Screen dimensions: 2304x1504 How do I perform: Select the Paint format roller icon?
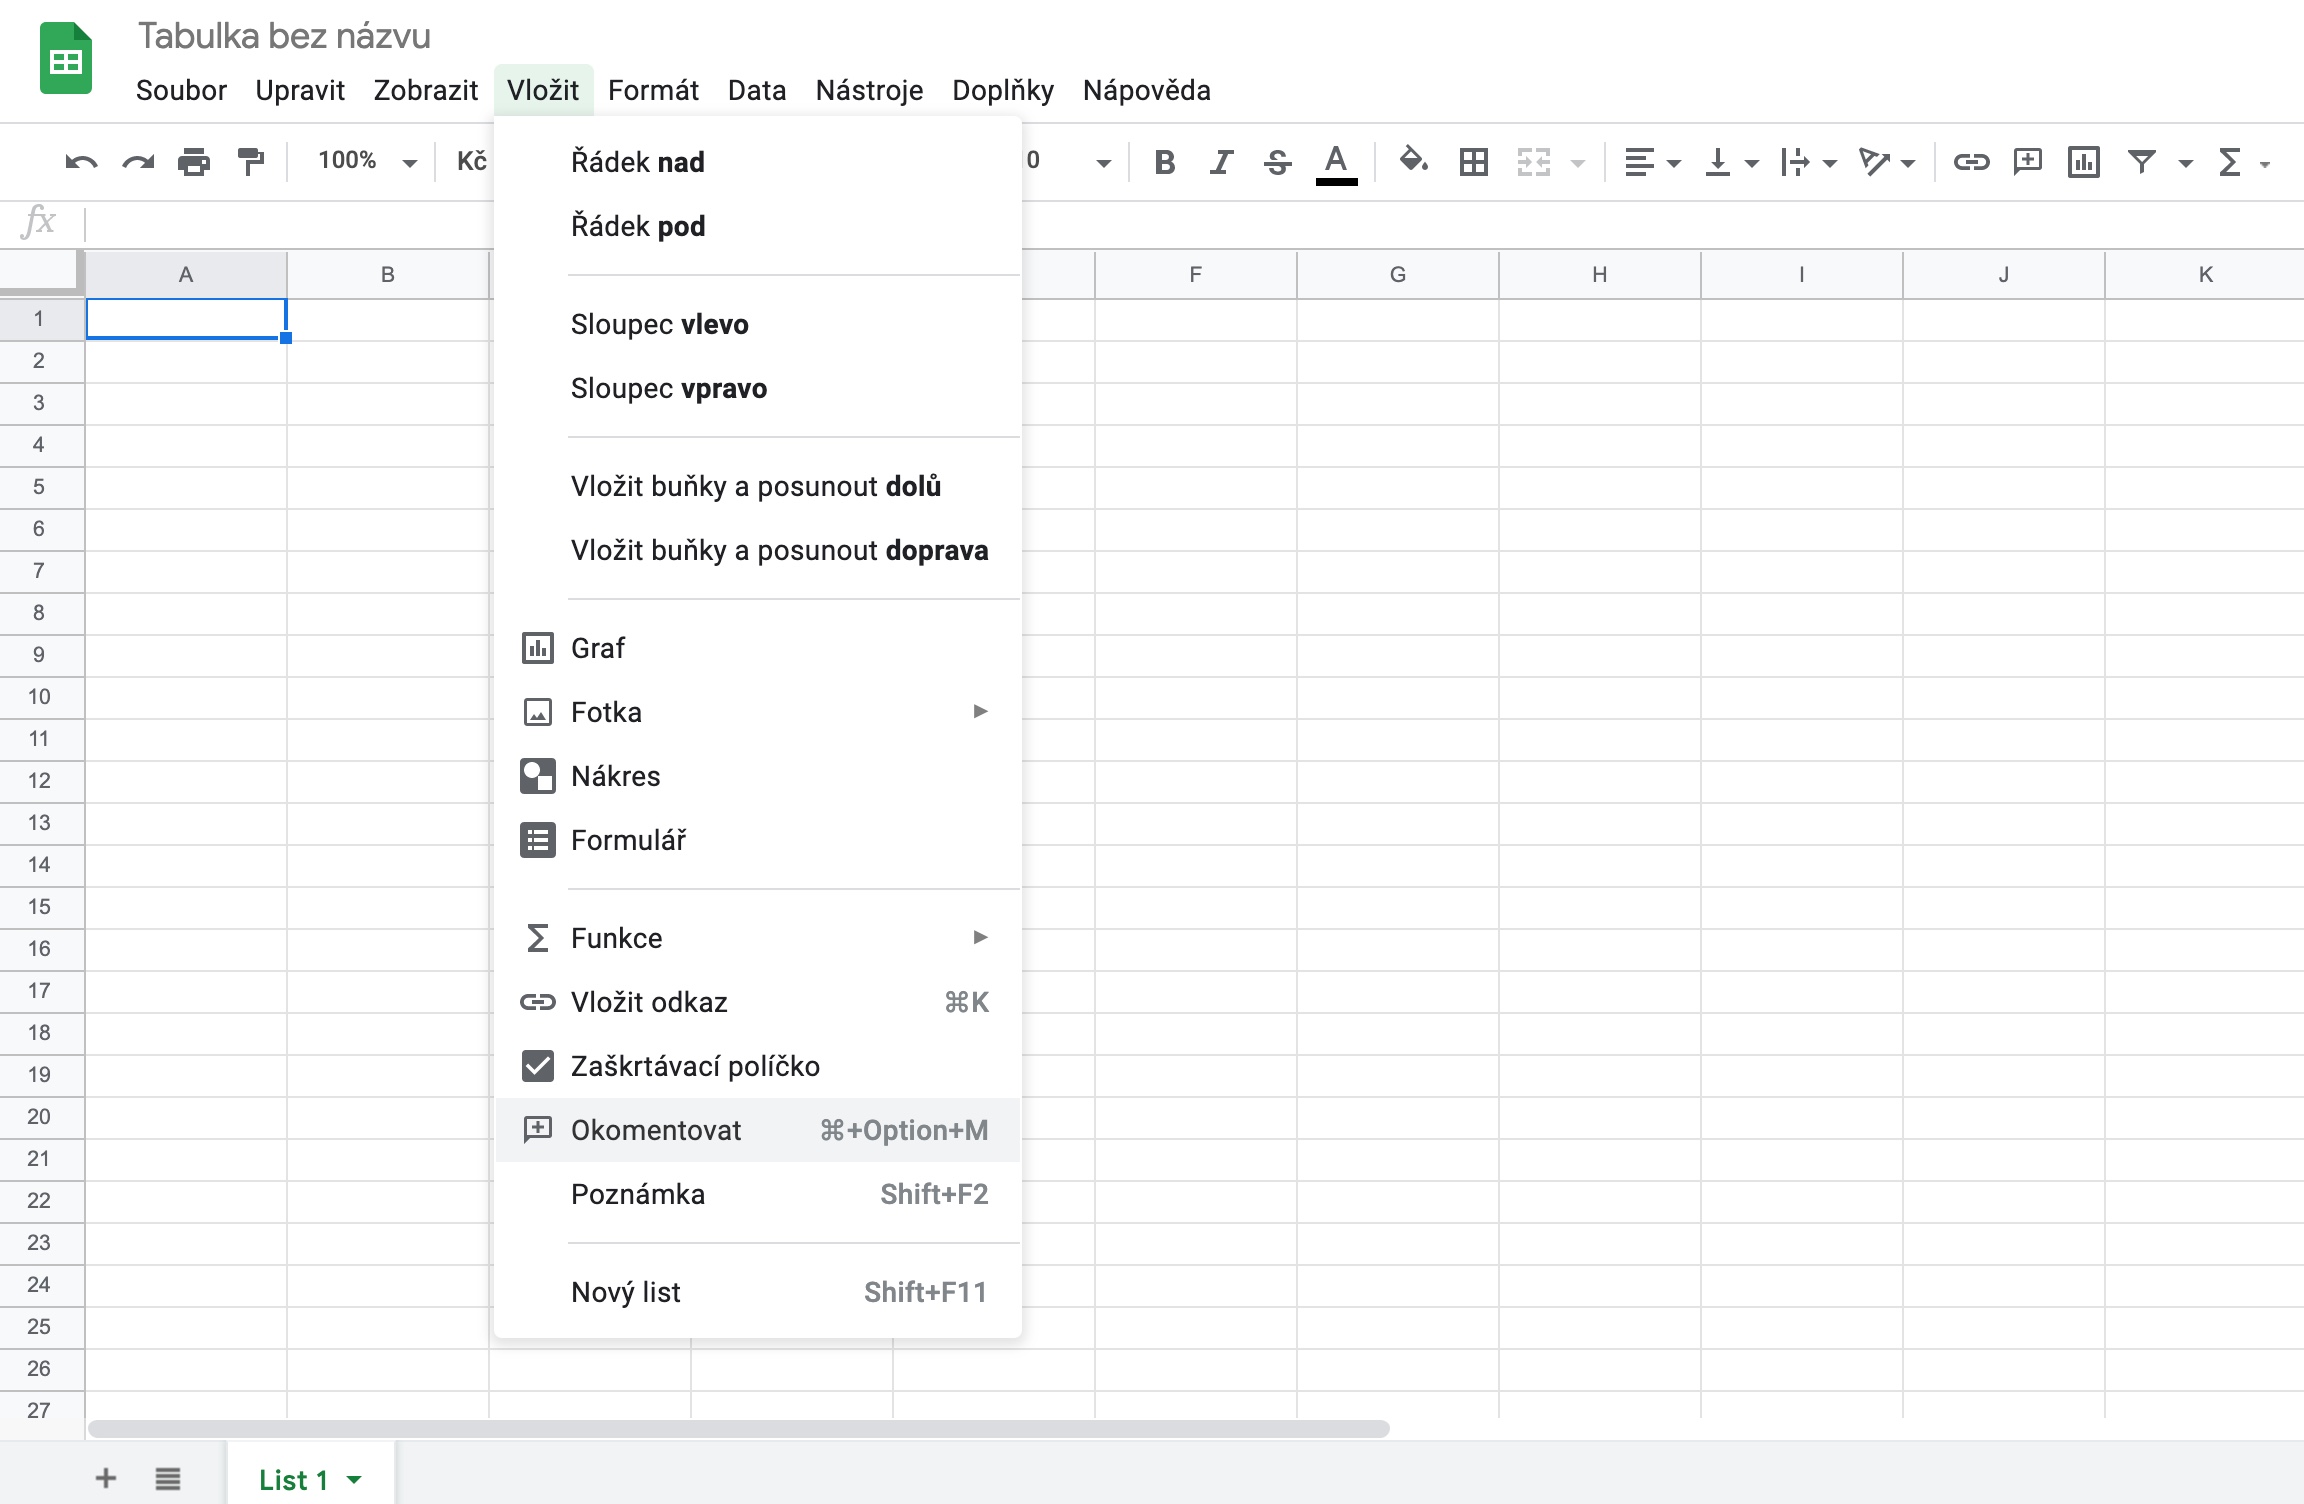pyautogui.click(x=250, y=162)
